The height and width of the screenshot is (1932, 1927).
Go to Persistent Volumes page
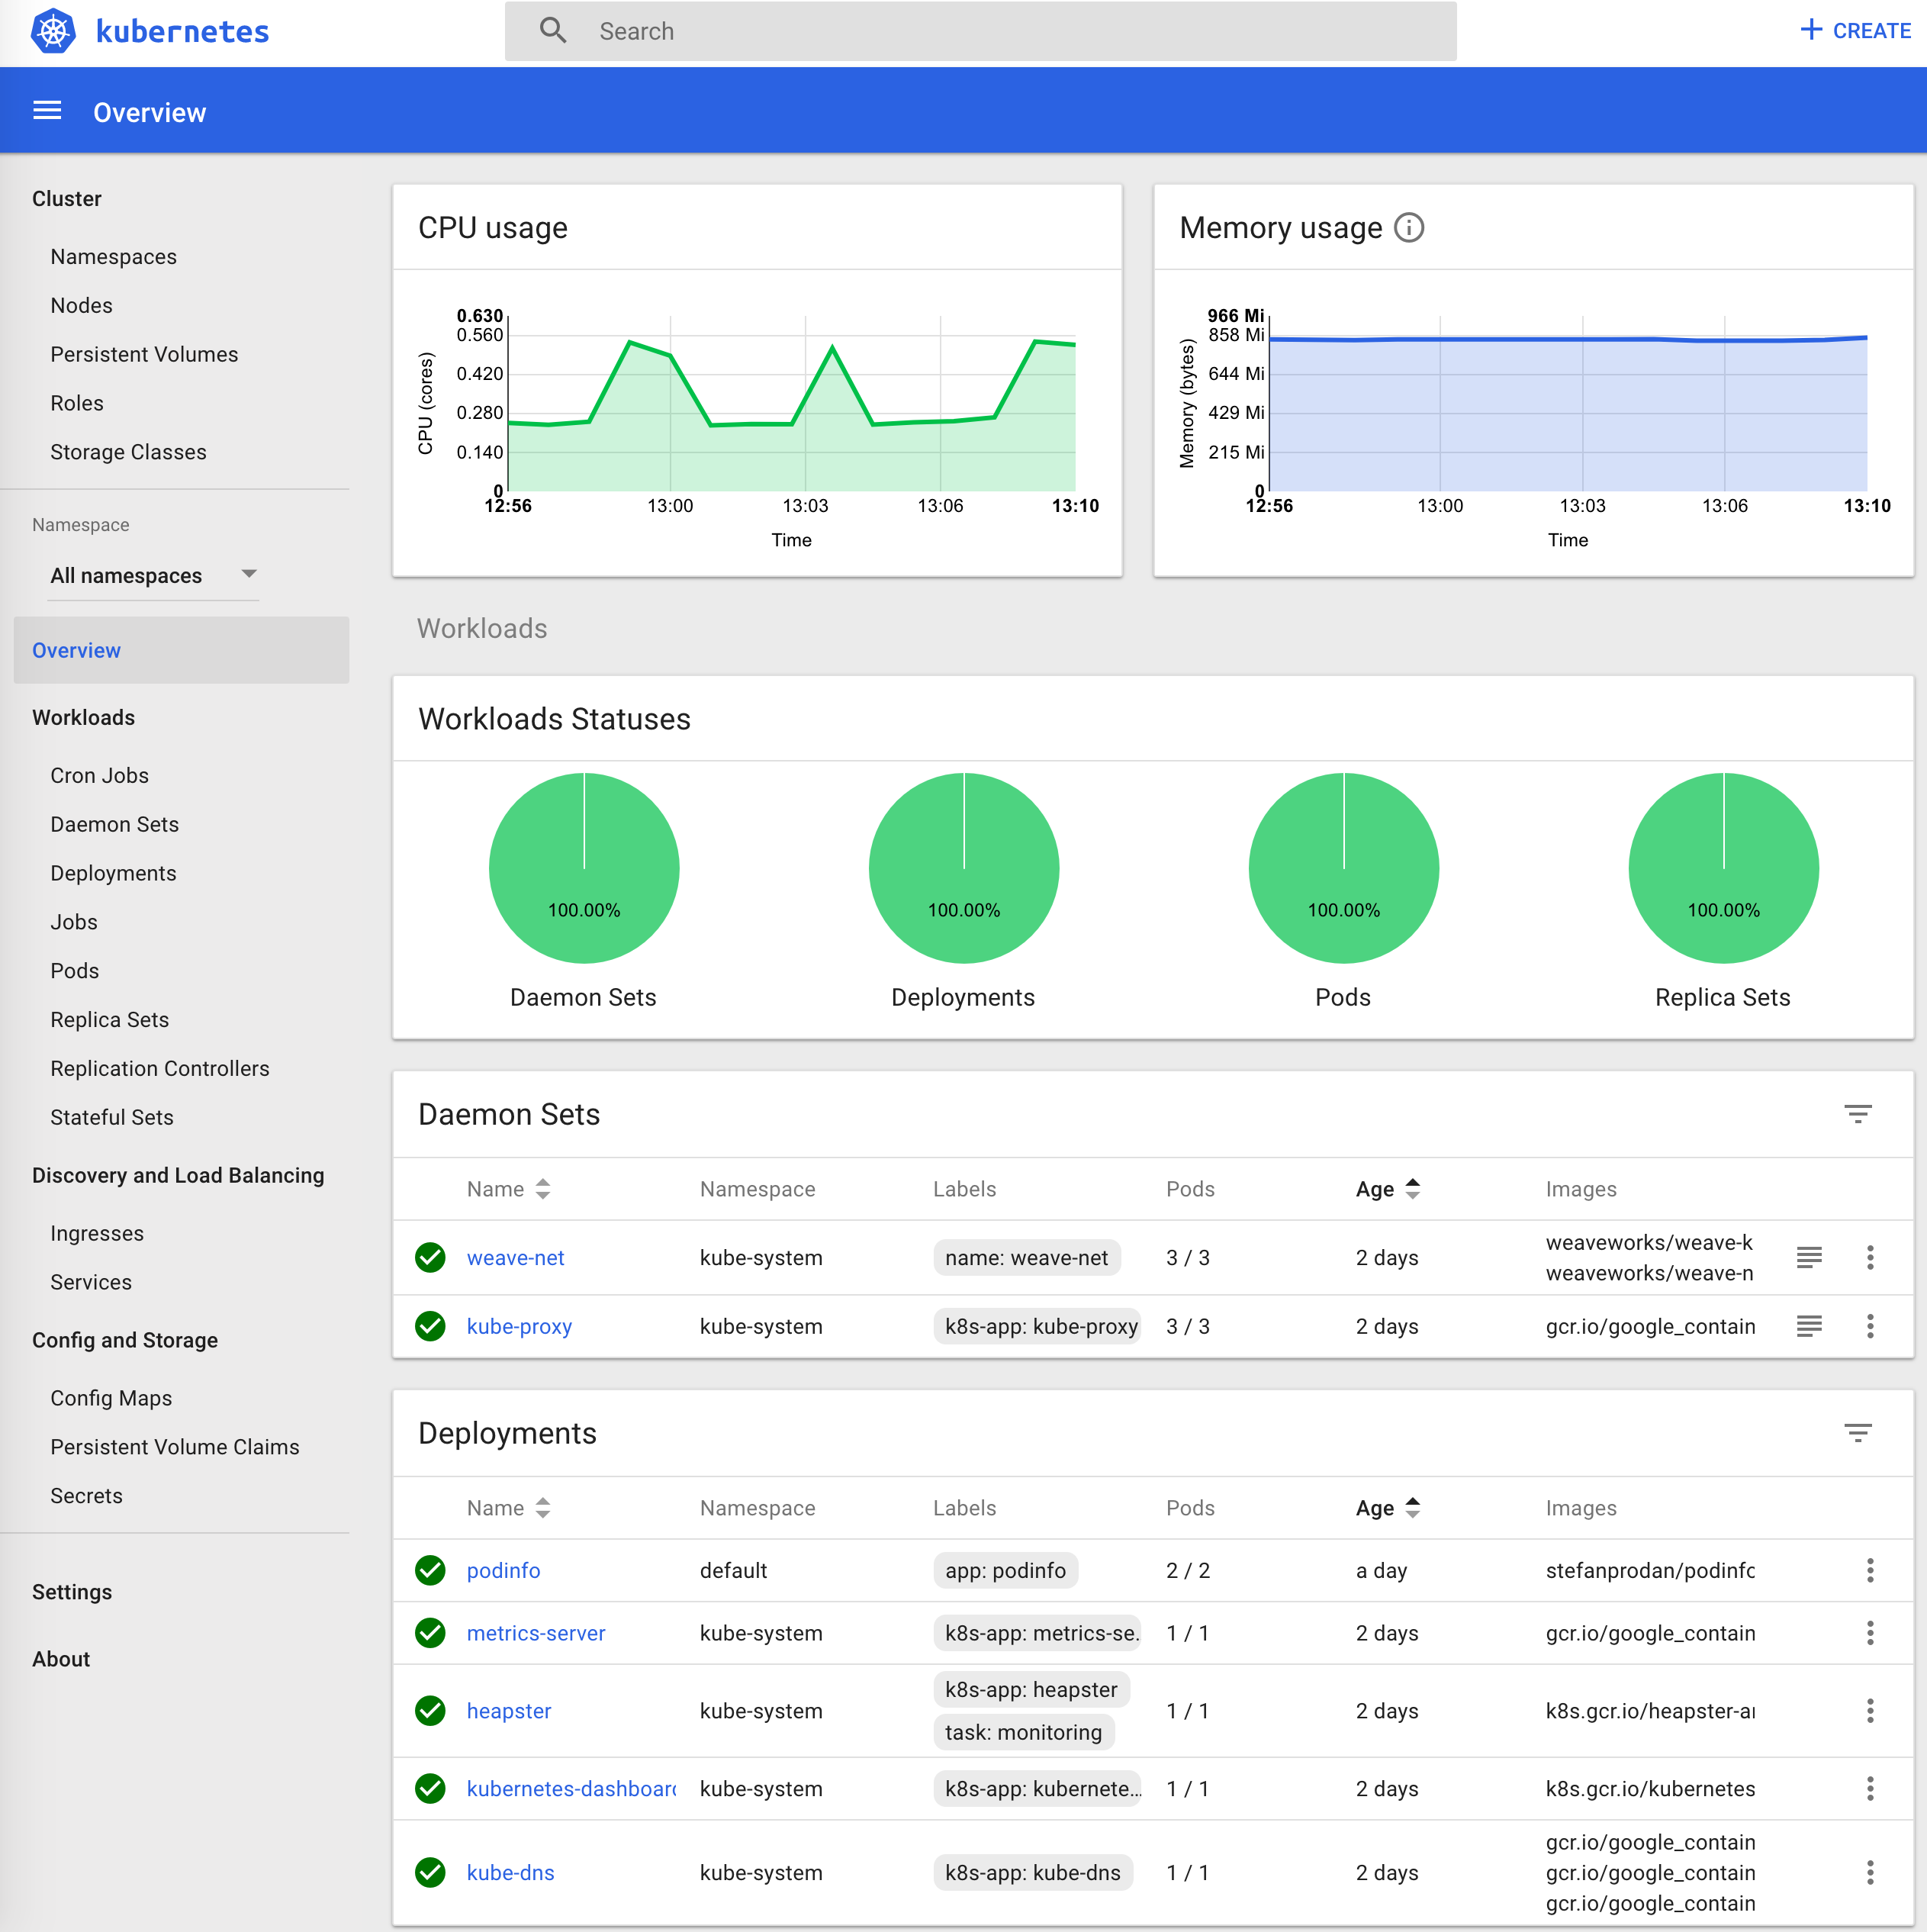pos(144,354)
